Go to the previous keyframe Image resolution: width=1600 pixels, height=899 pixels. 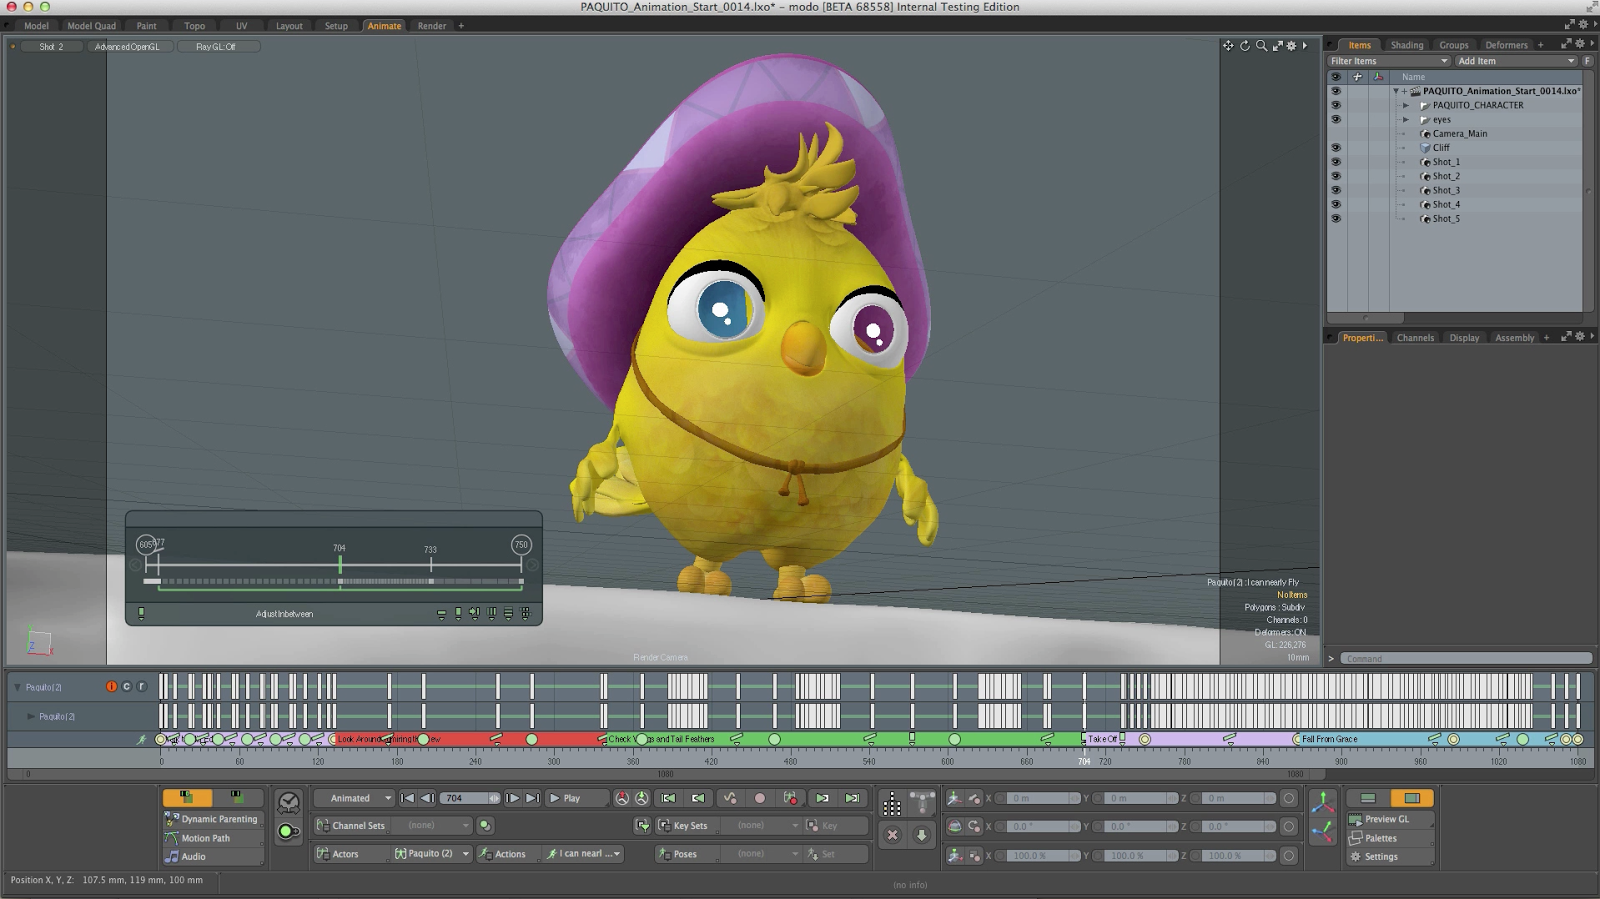click(x=698, y=798)
